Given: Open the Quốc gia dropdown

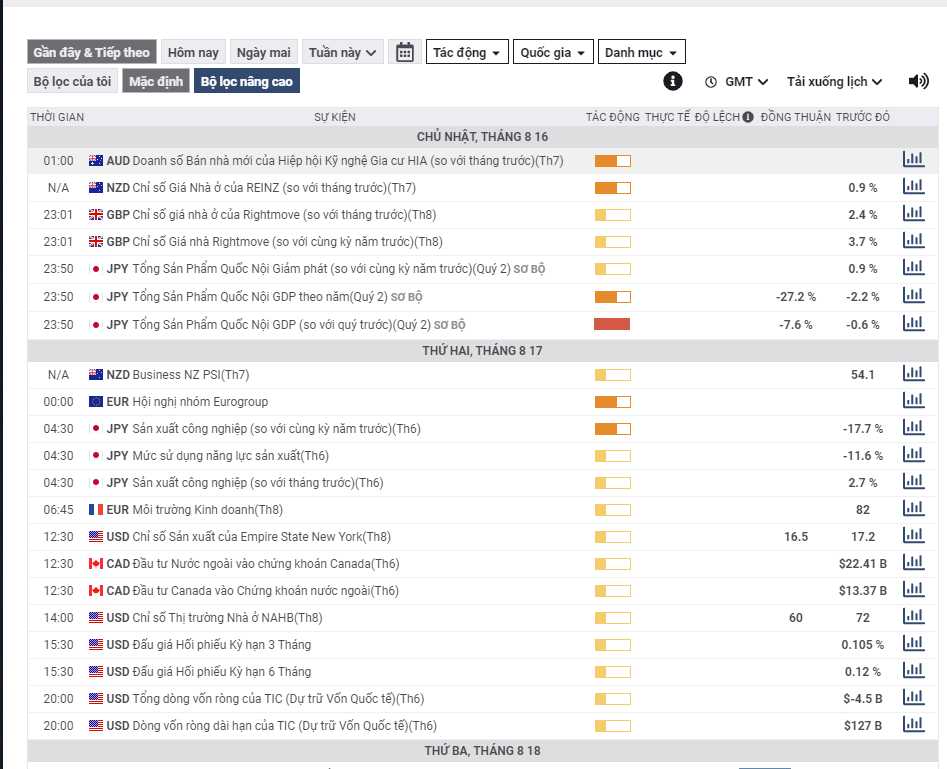Looking at the screenshot, I should pos(554,52).
